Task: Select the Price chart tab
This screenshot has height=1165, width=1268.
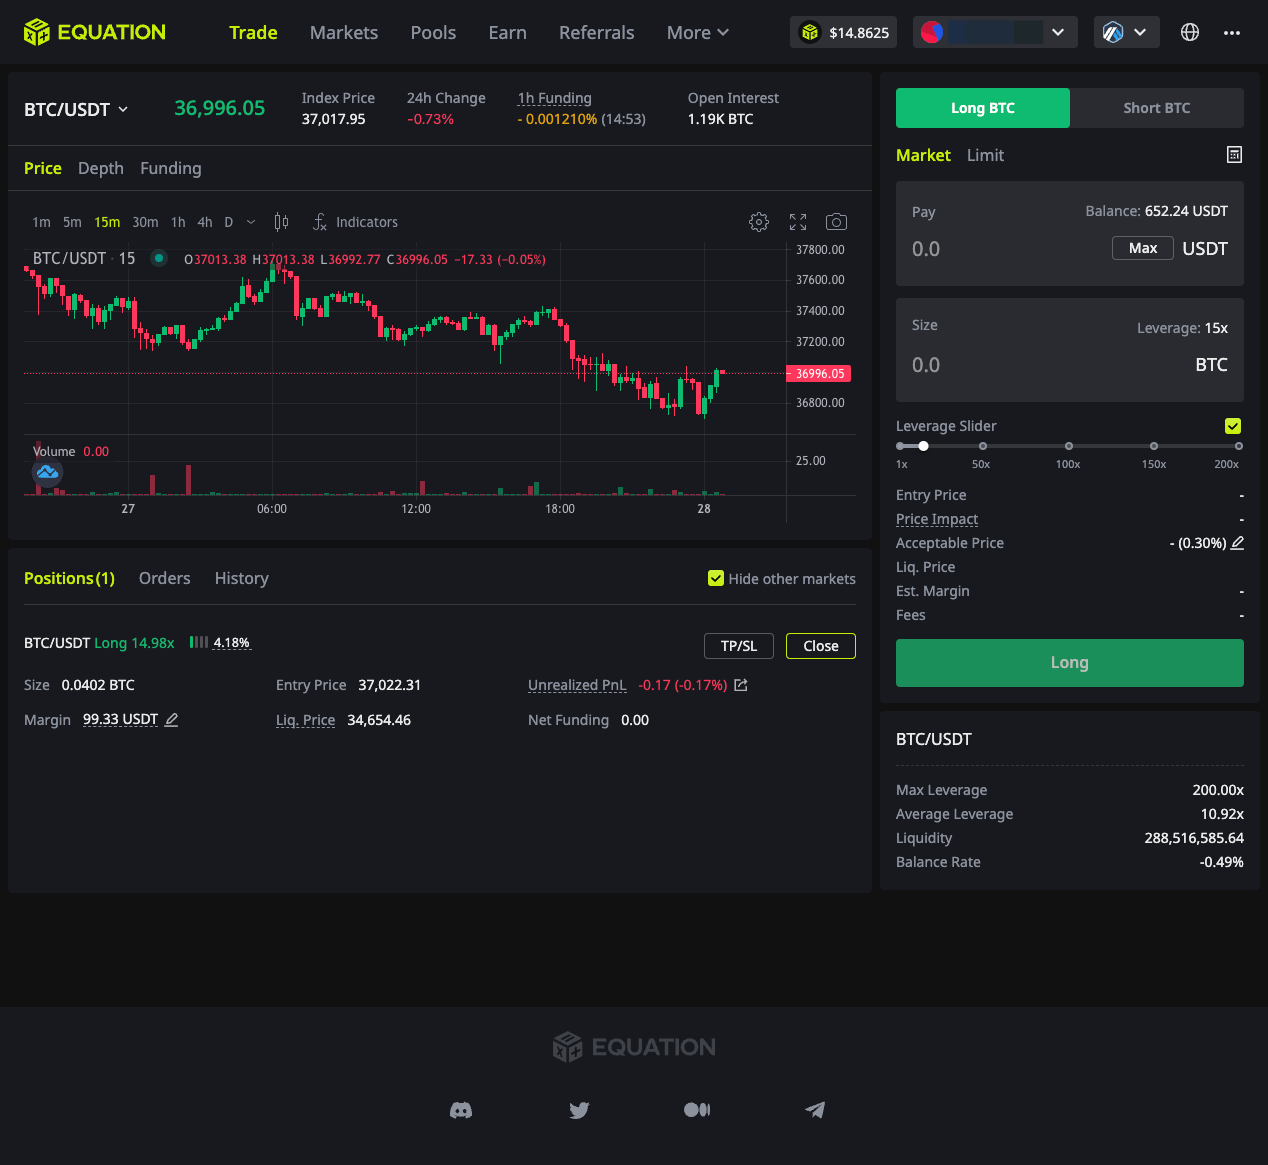Action: 43,168
